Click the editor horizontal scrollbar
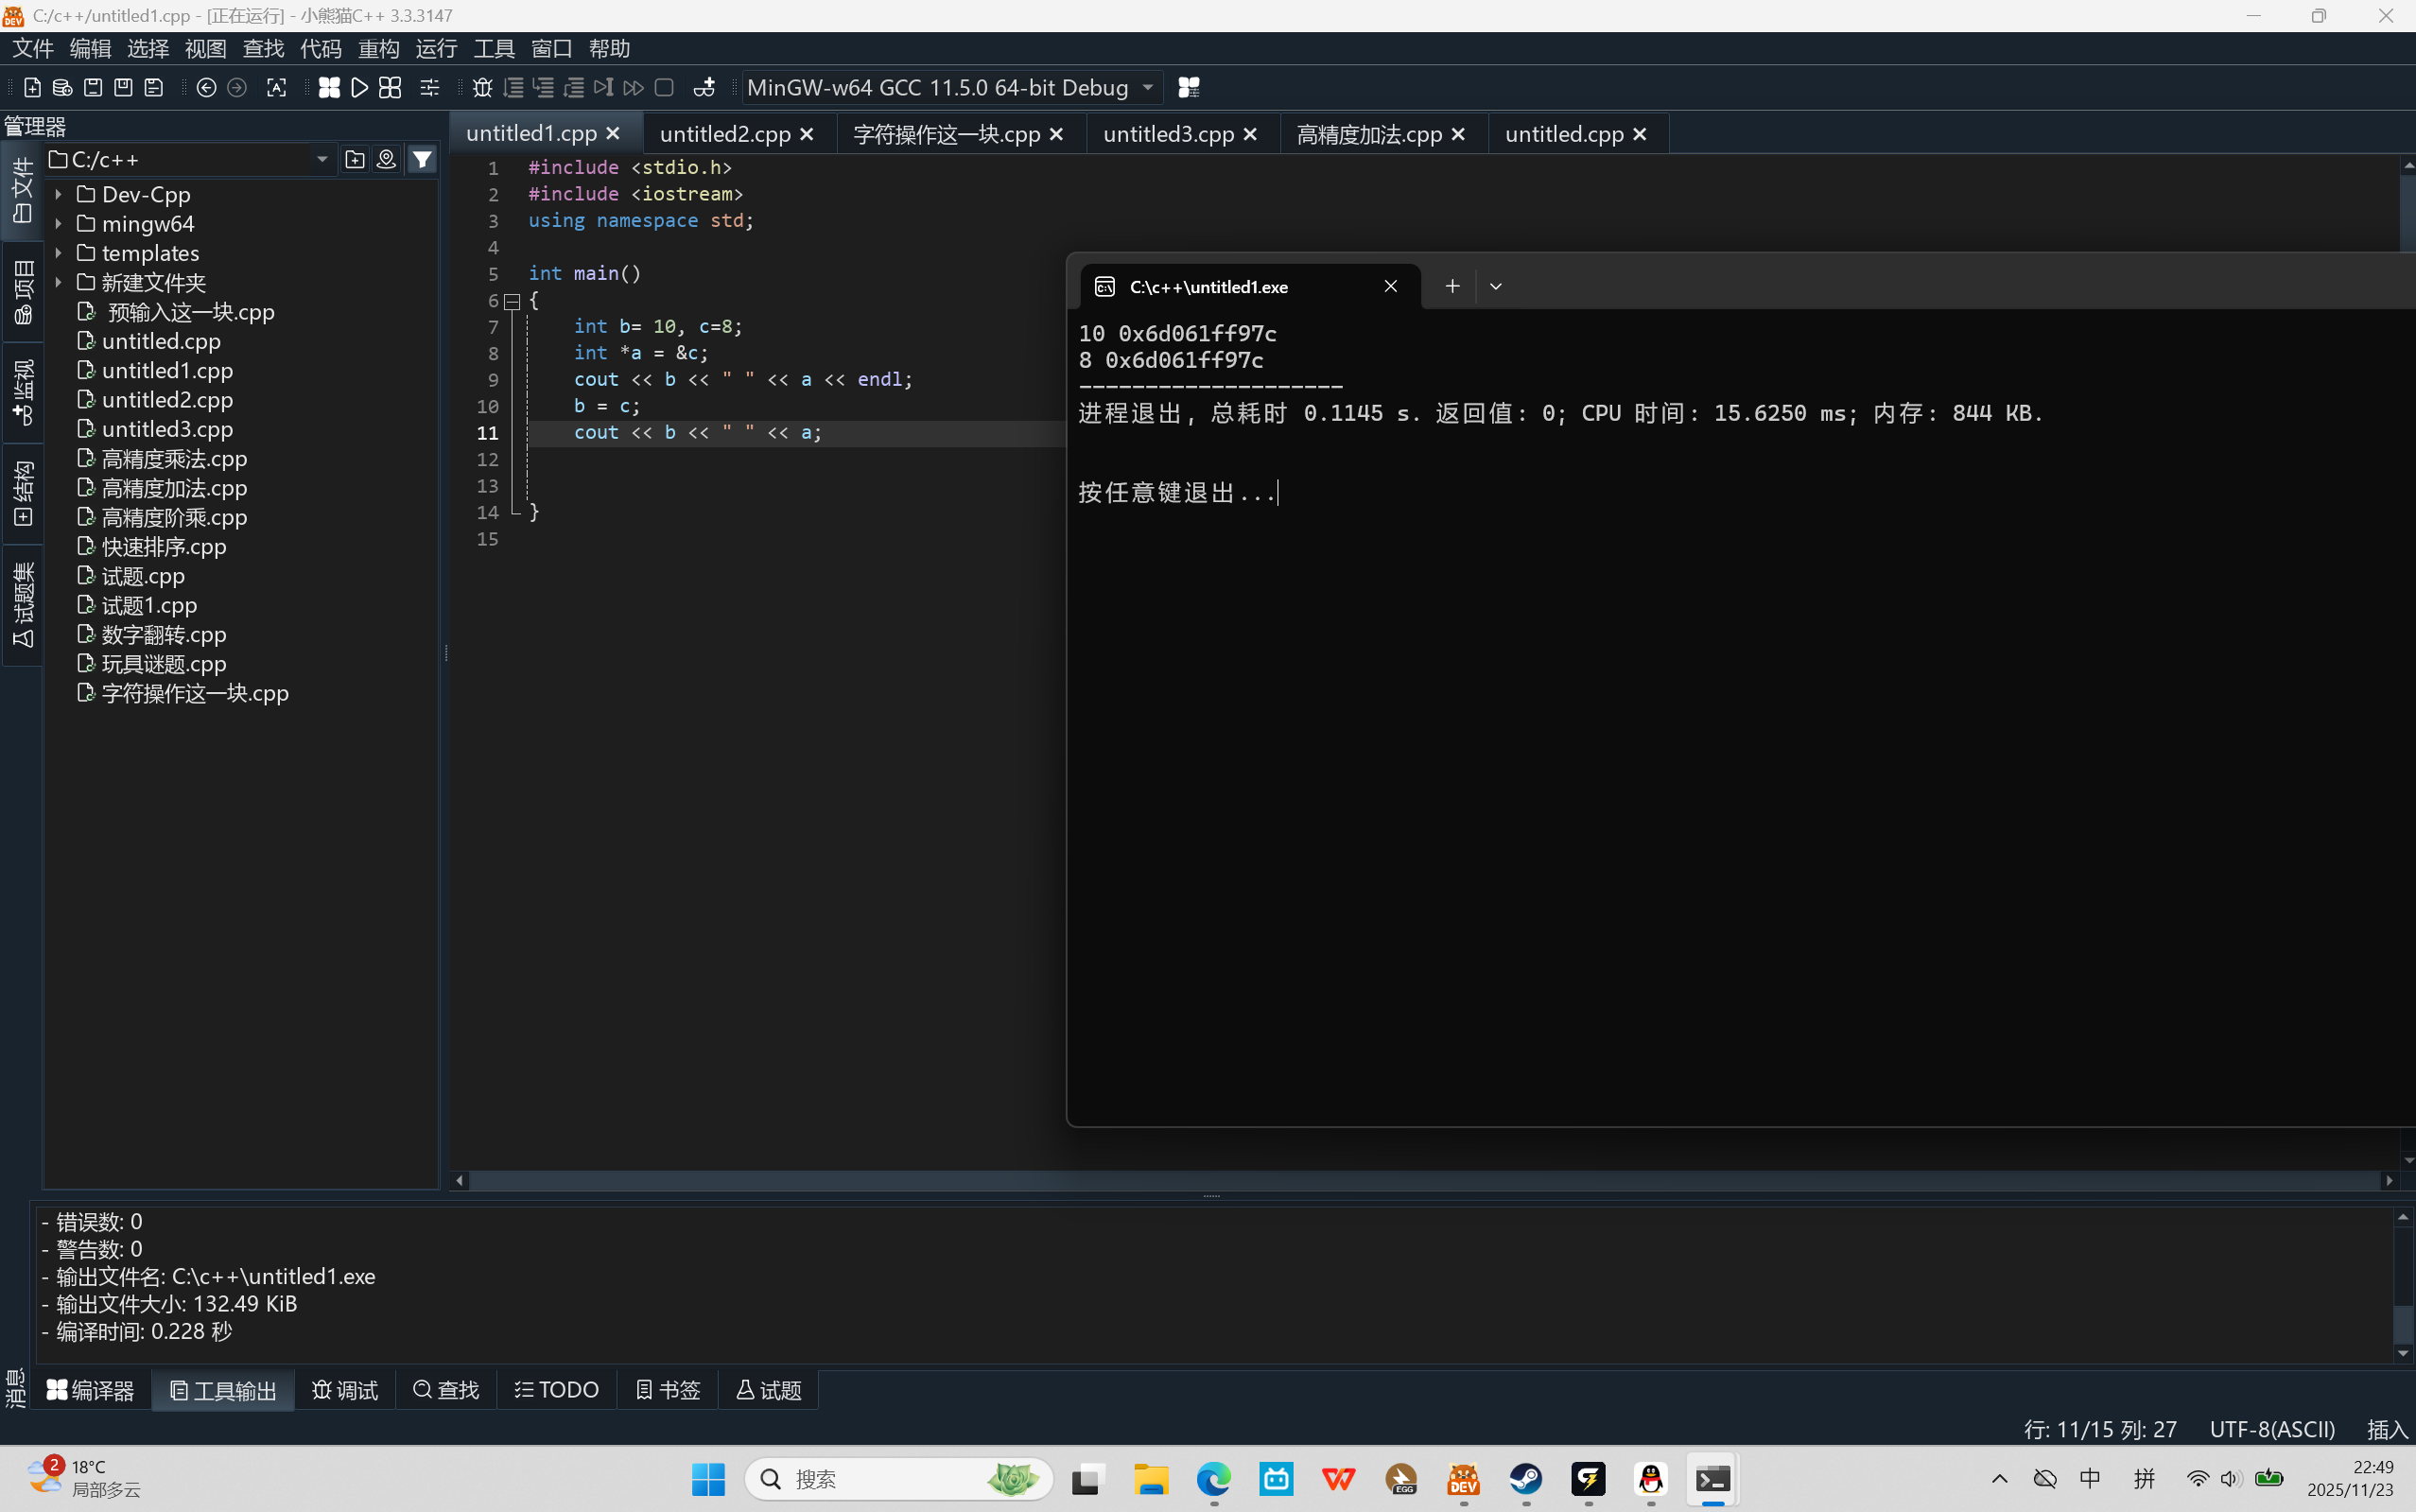The image size is (2416, 1512). [x=1200, y=1181]
